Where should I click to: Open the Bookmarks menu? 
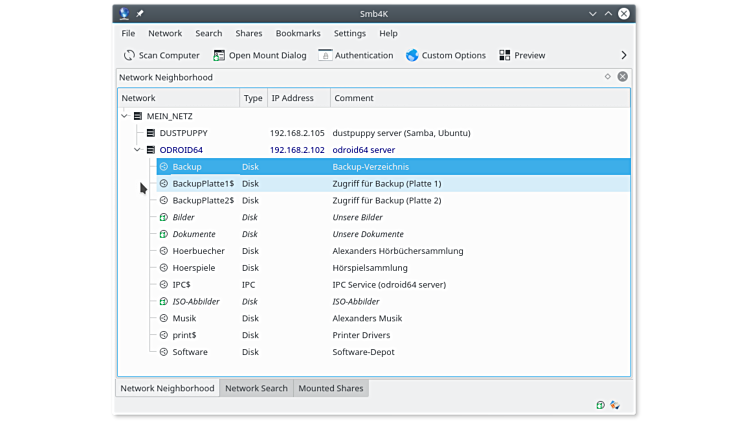(x=298, y=33)
